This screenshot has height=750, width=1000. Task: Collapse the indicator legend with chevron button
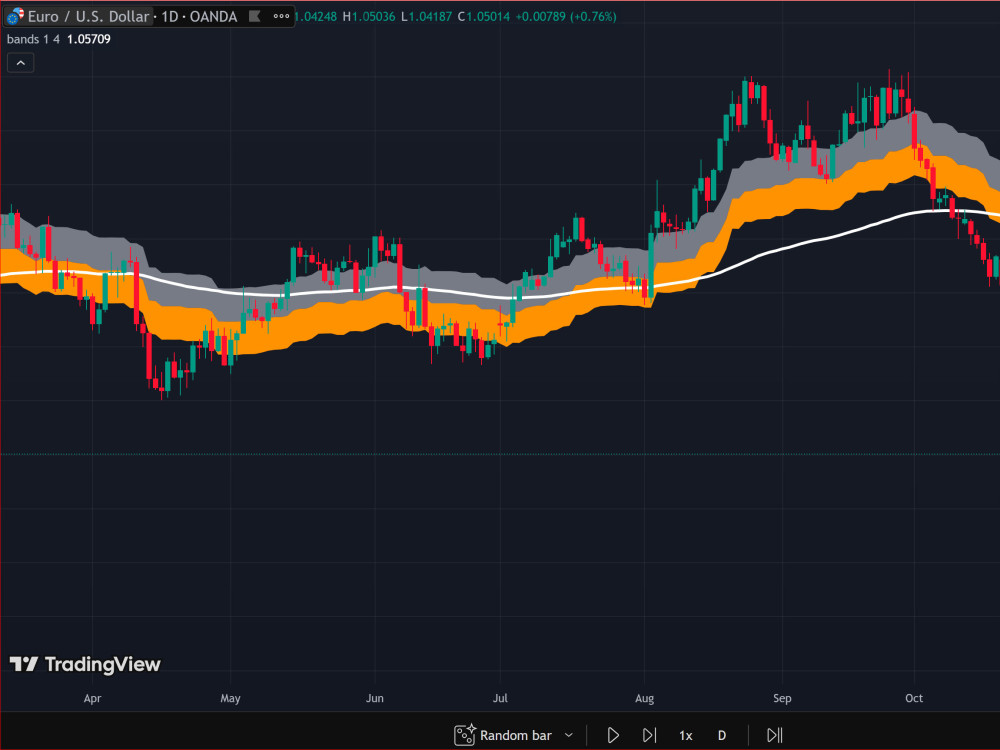coord(20,63)
